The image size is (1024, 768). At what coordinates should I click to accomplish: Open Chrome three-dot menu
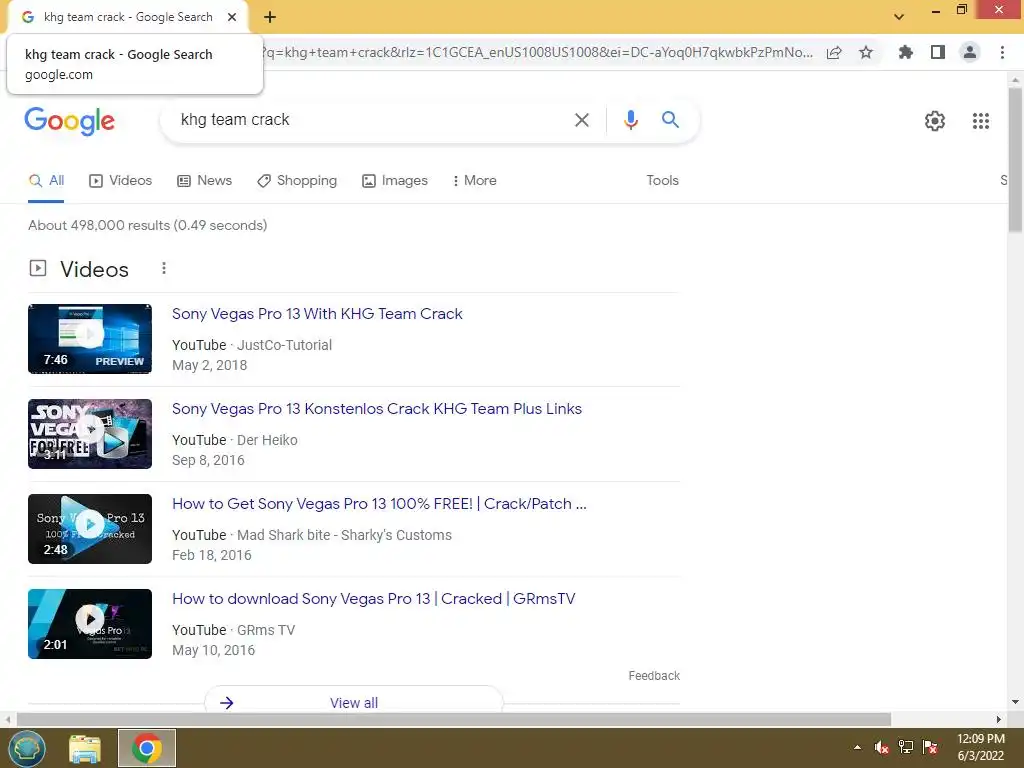[1002, 52]
